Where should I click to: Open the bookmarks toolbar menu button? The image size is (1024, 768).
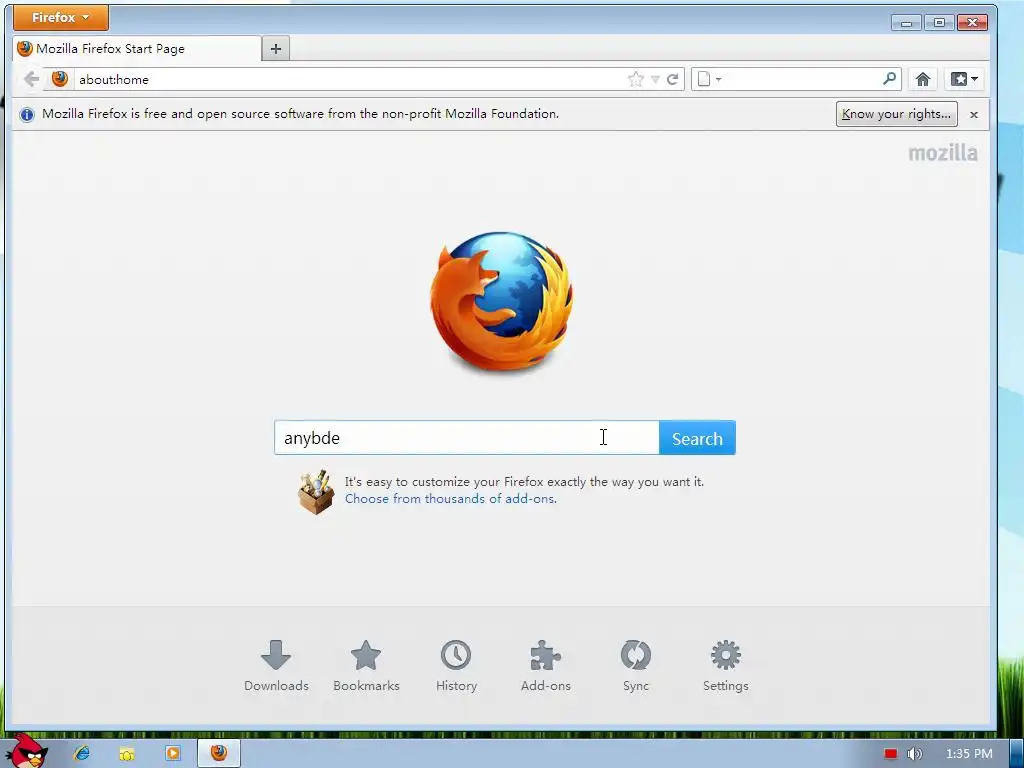tap(964, 80)
